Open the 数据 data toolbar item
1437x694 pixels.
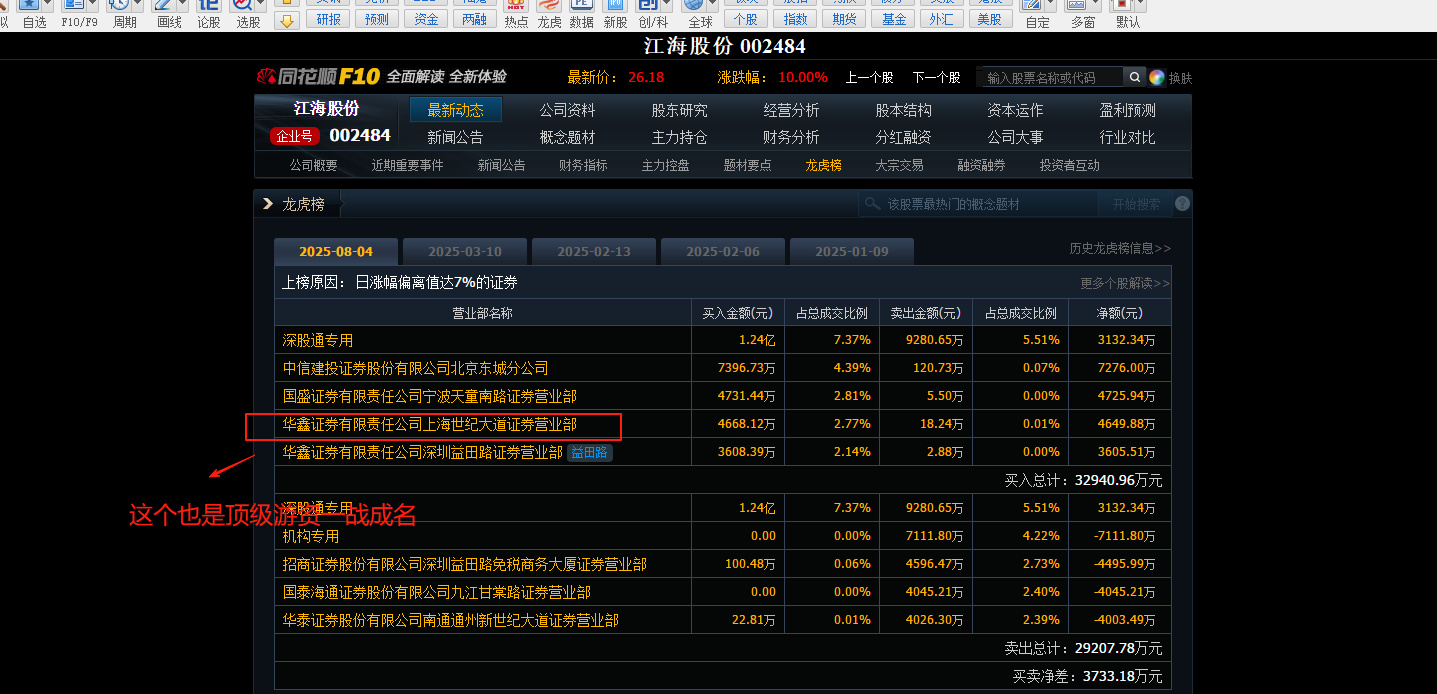[581, 14]
